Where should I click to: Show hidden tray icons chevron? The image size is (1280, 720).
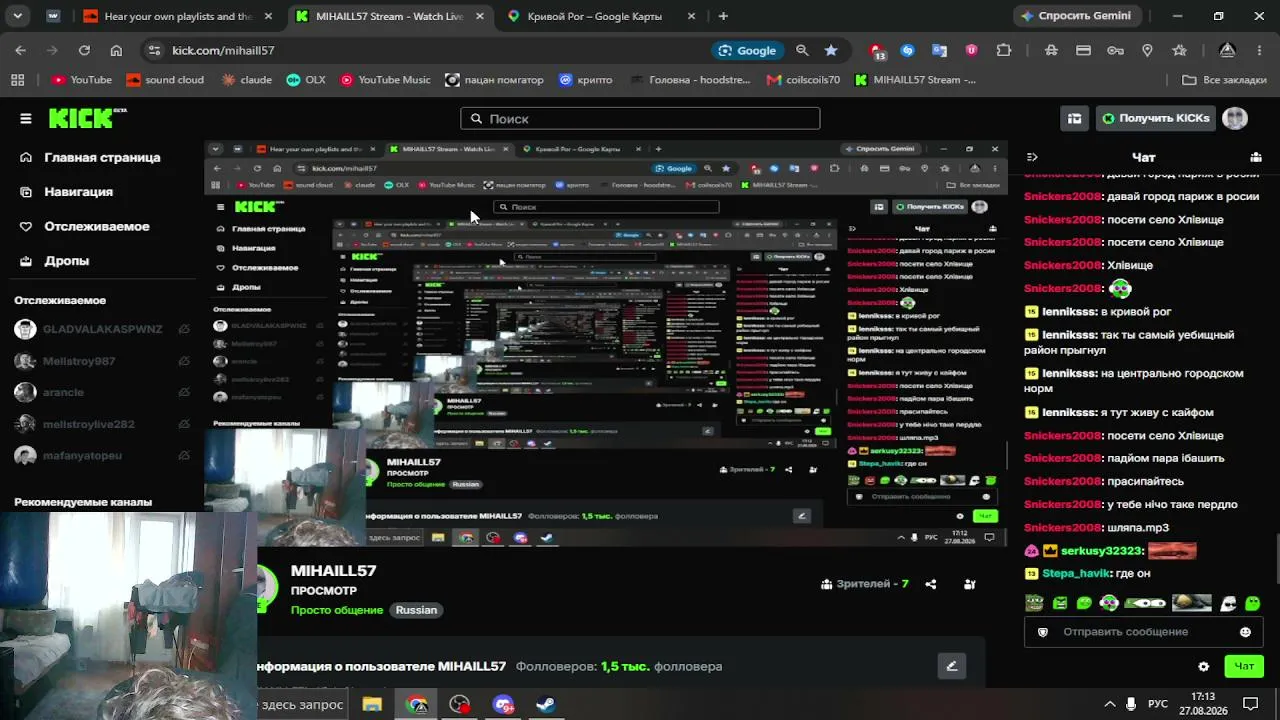[1109, 704]
